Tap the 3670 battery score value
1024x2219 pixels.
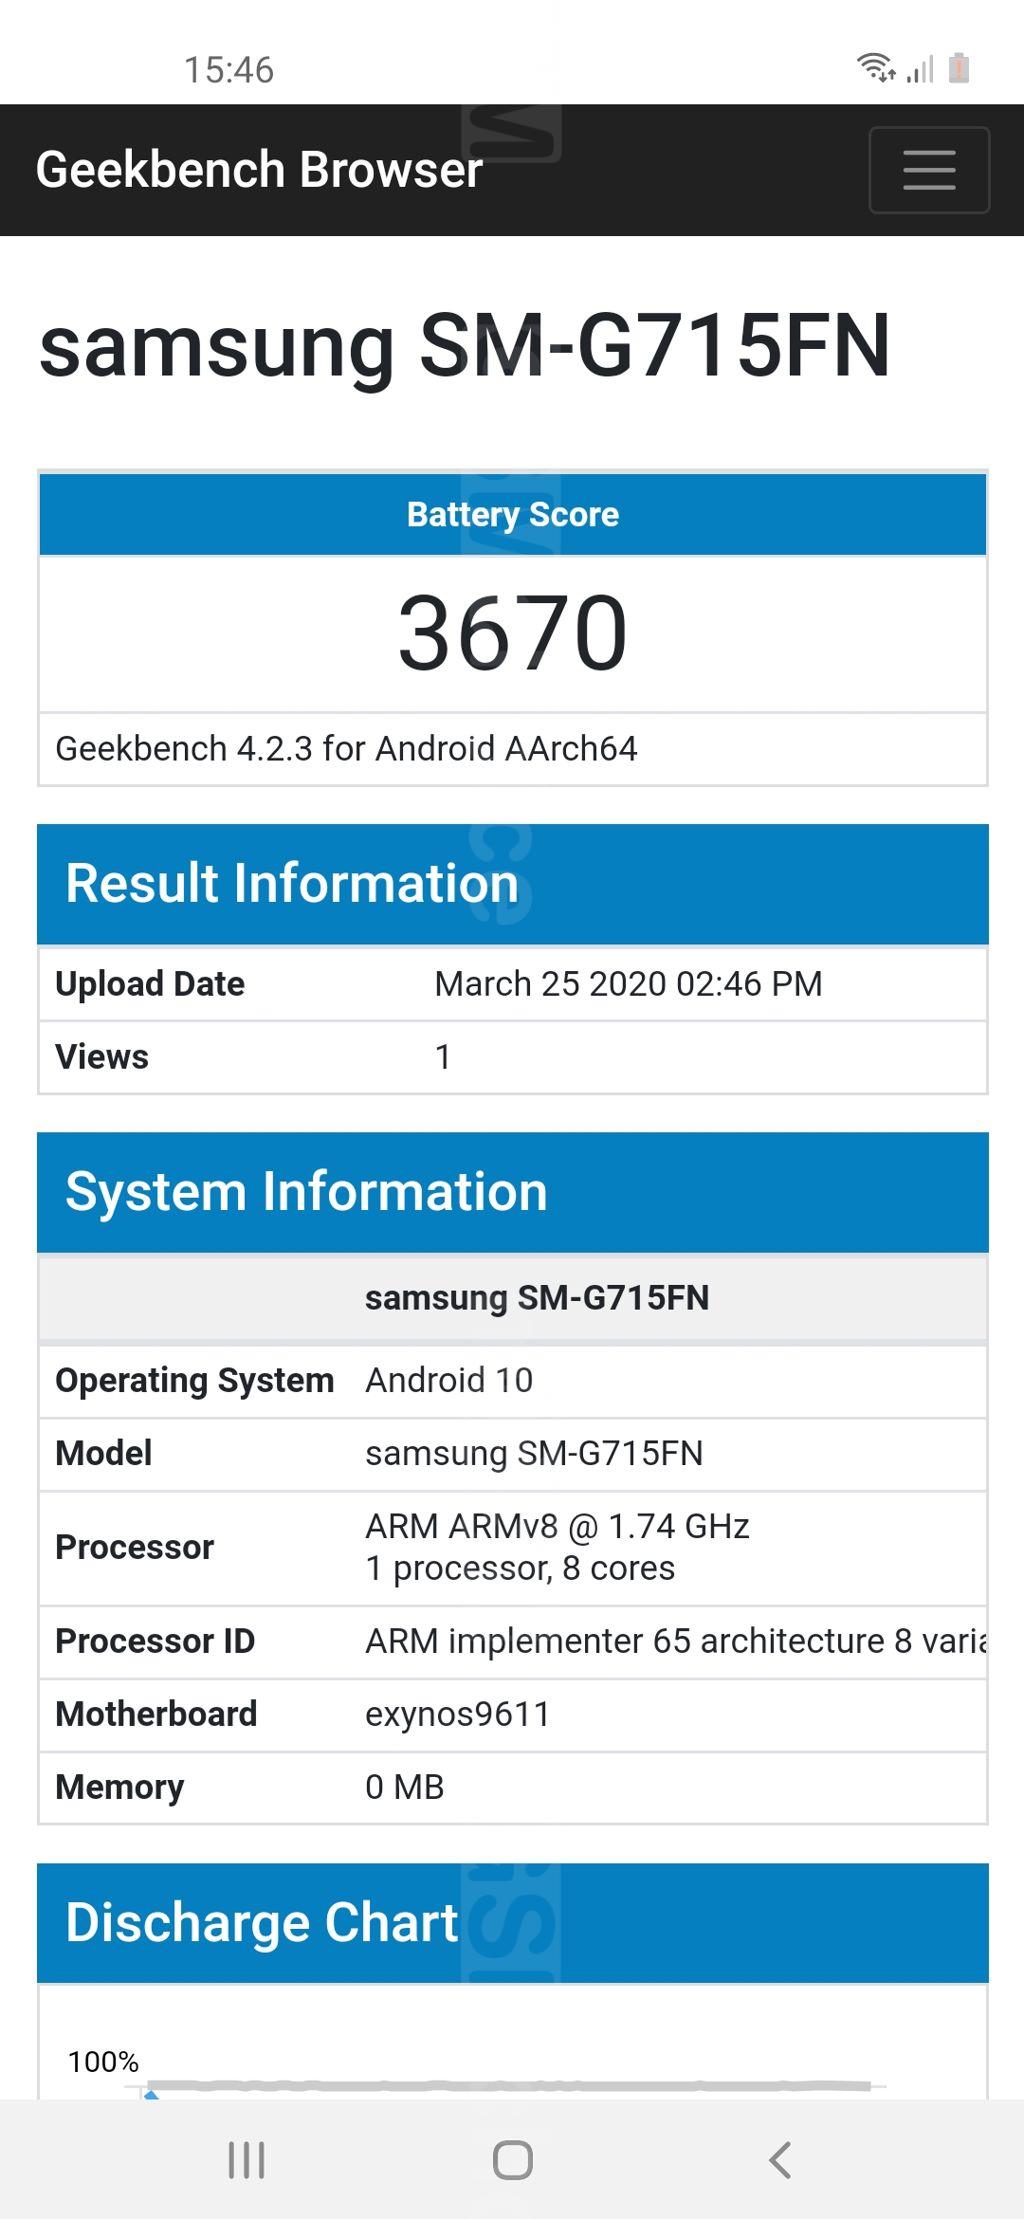[512, 633]
